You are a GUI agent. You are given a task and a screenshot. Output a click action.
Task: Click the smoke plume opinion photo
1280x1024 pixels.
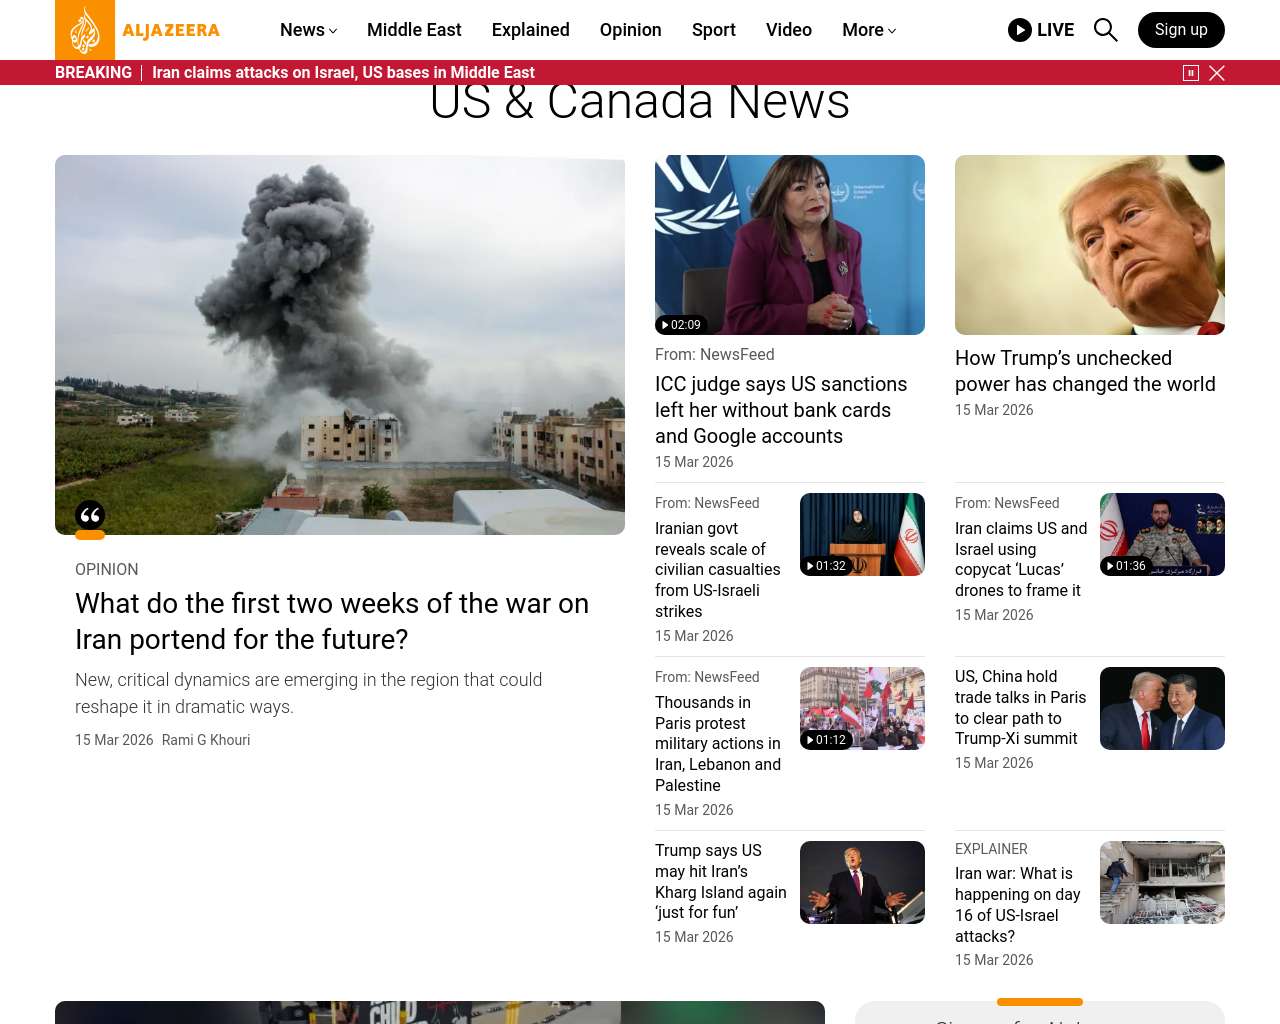coord(340,345)
